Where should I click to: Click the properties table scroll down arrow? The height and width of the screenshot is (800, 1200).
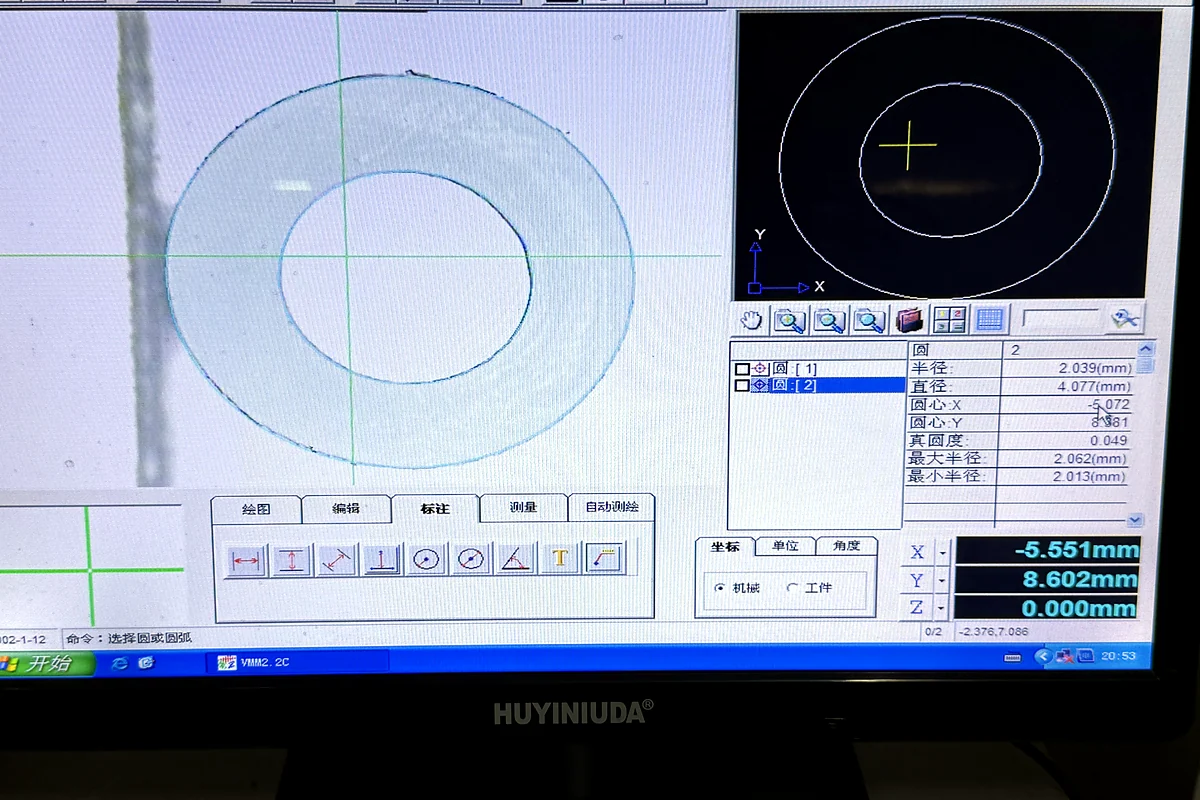click(x=1134, y=520)
